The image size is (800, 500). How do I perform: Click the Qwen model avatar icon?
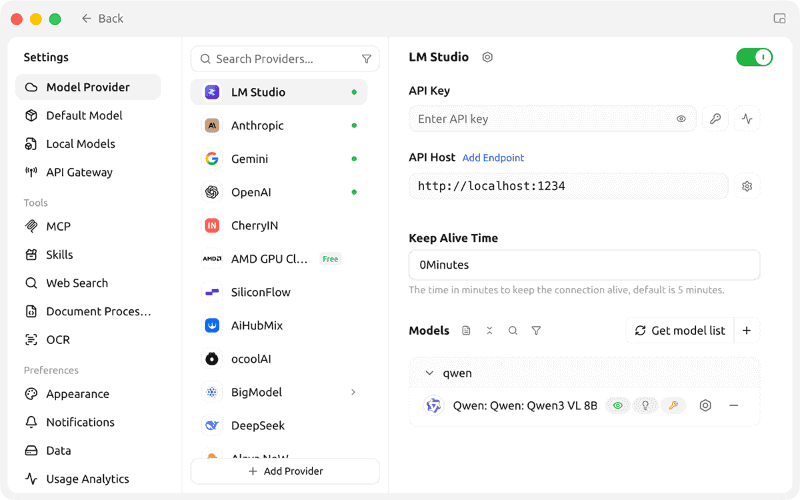pyautogui.click(x=434, y=406)
